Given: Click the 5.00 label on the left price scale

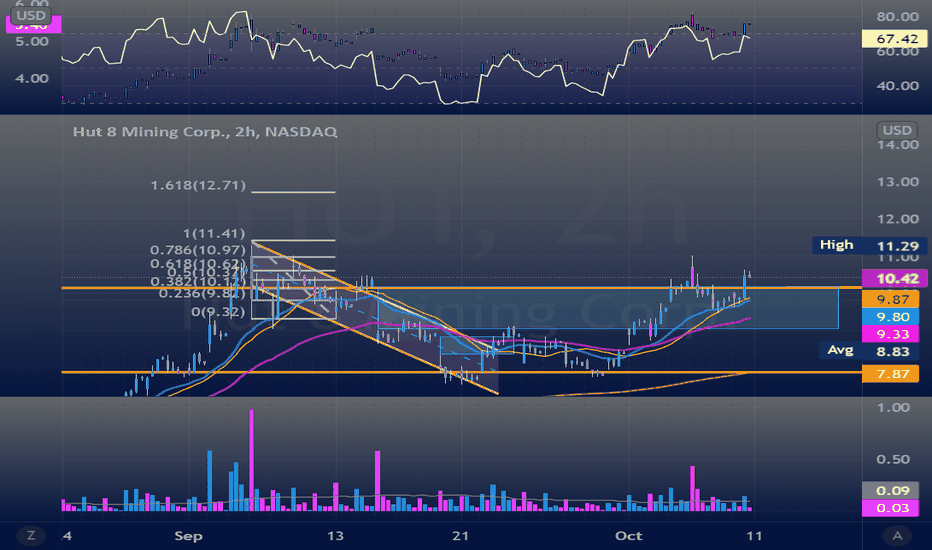Looking at the screenshot, I should (32, 42).
